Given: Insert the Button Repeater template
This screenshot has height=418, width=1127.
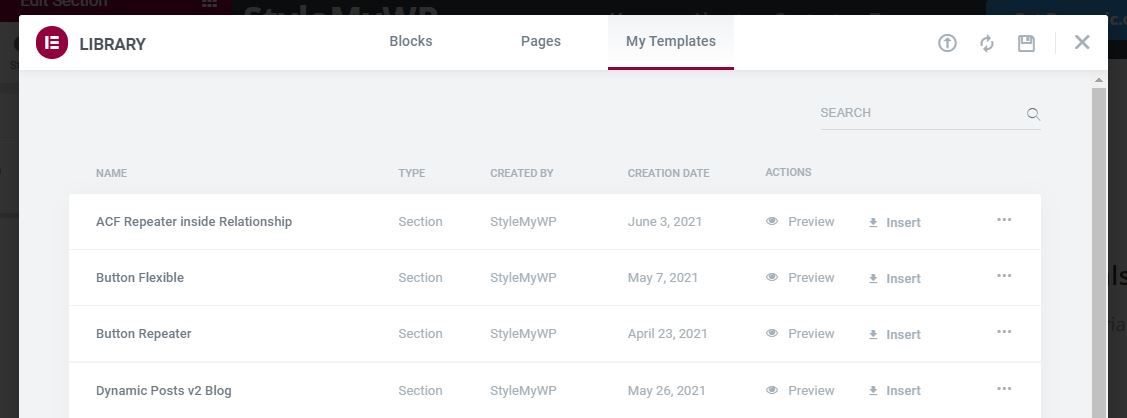Looking at the screenshot, I should pyautogui.click(x=895, y=335).
